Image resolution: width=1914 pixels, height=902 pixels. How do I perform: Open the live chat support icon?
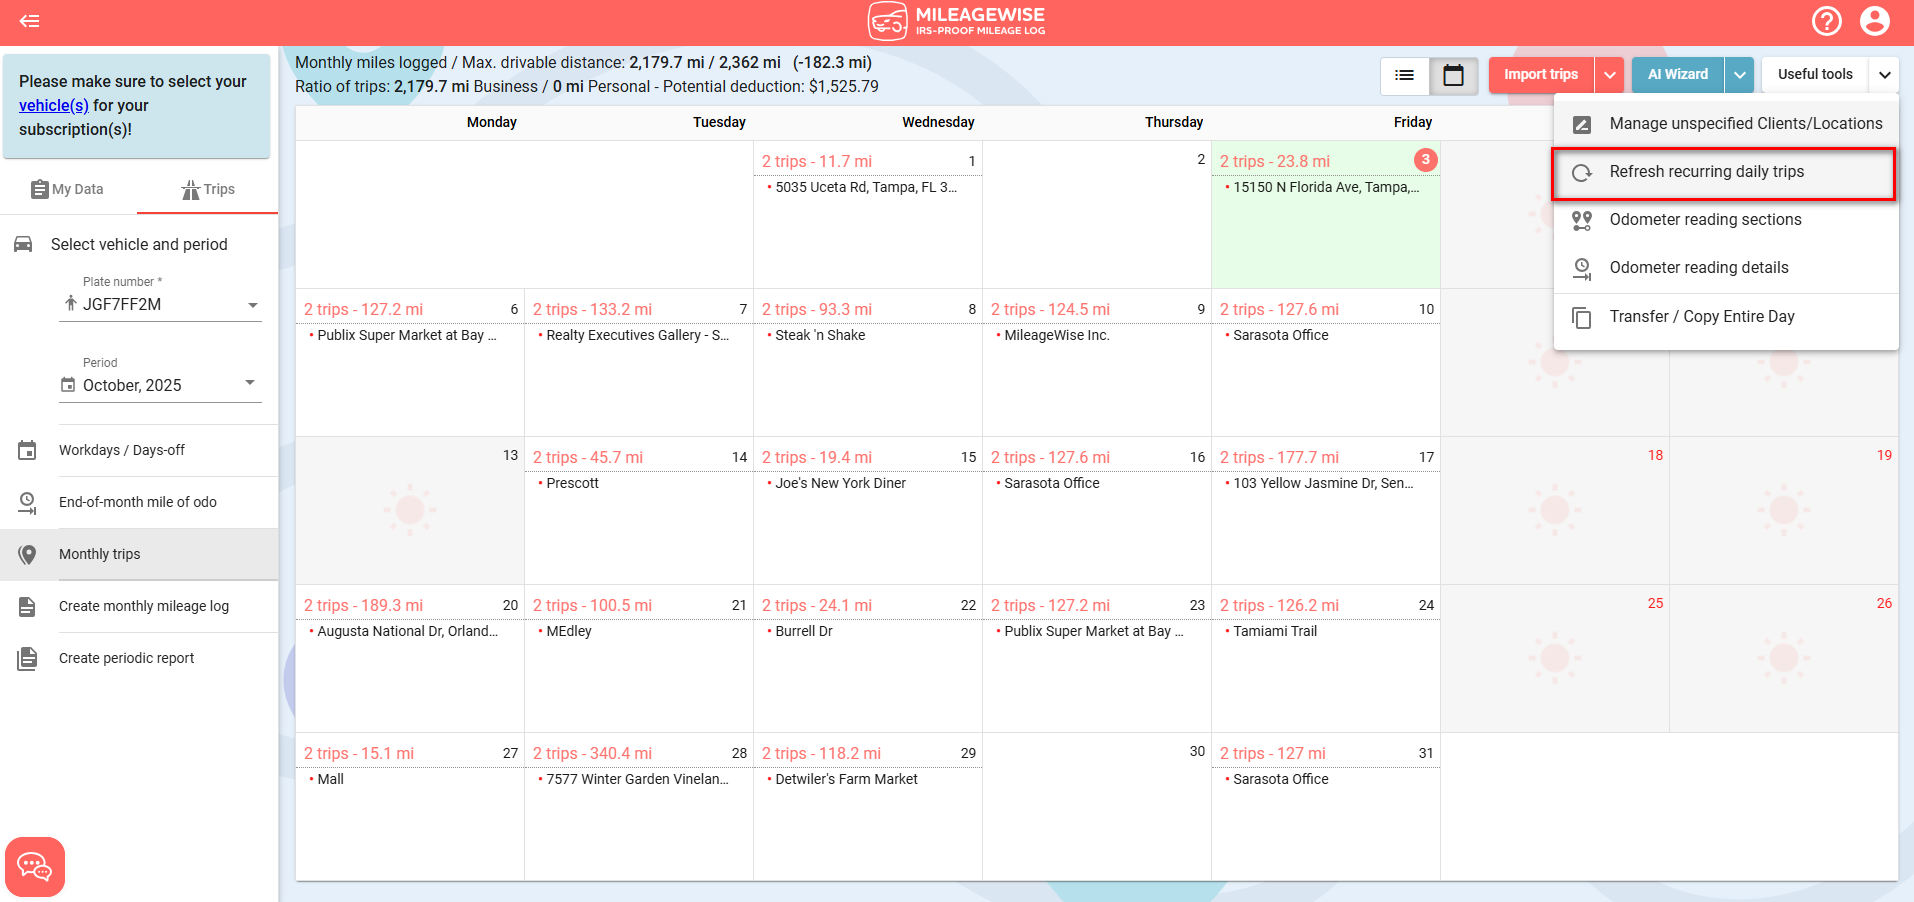point(35,867)
